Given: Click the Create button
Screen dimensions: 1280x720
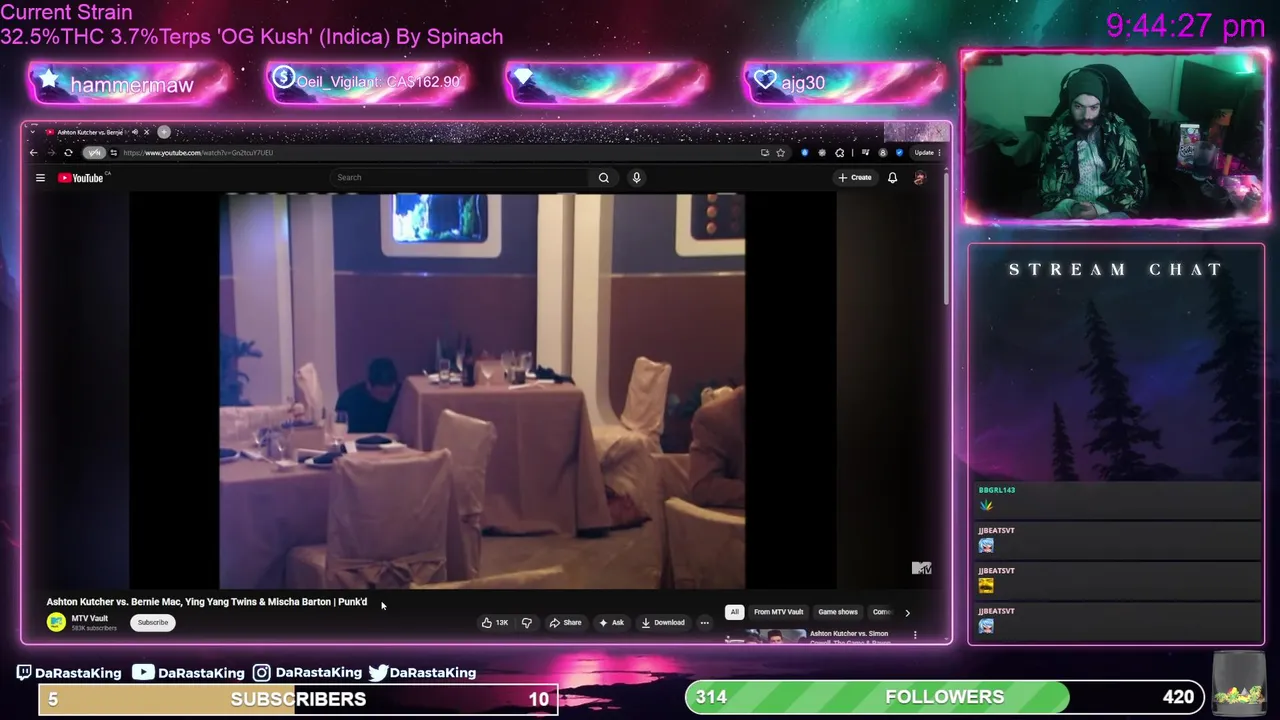Looking at the screenshot, I should (x=855, y=178).
